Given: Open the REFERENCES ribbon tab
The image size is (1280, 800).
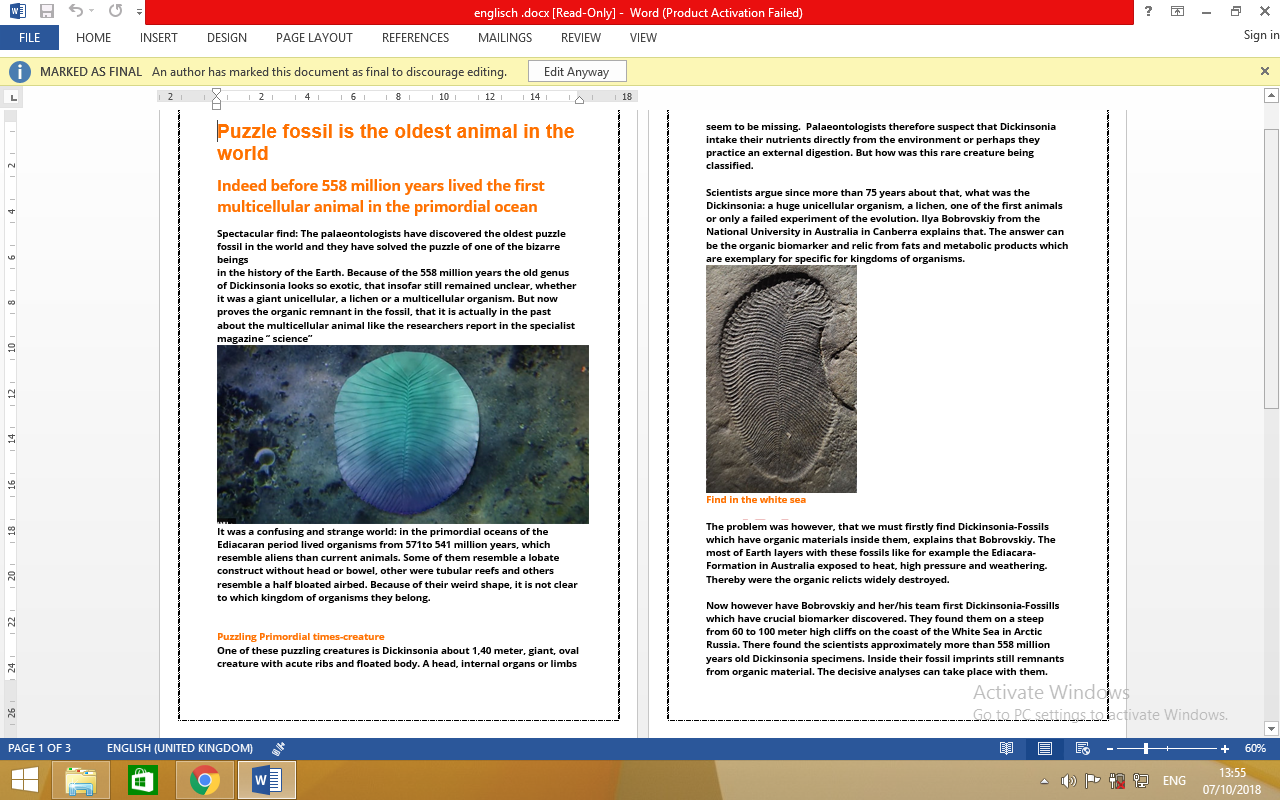Looking at the screenshot, I should tap(415, 38).
